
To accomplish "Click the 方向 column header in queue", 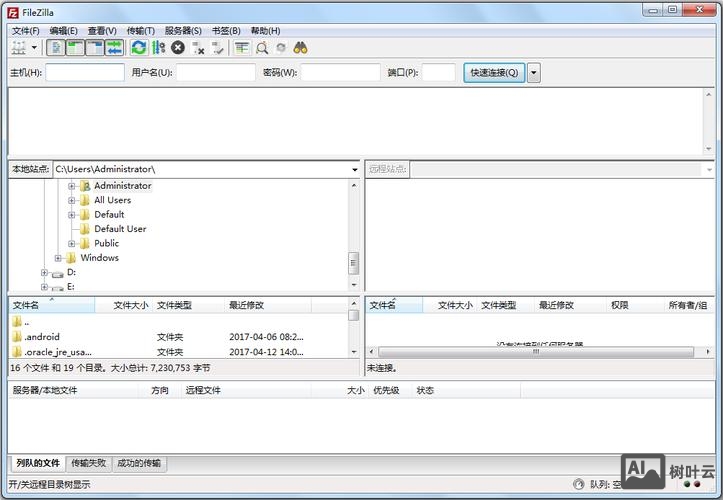I will tap(160, 391).
